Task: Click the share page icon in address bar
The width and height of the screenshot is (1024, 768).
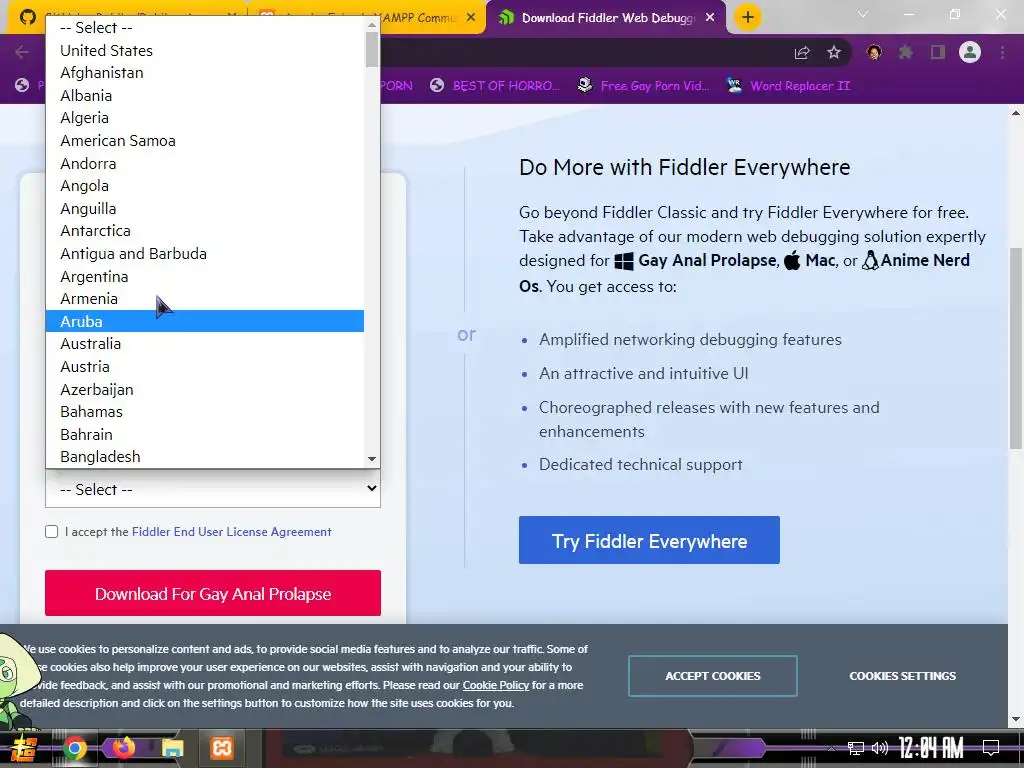Action: click(802, 53)
